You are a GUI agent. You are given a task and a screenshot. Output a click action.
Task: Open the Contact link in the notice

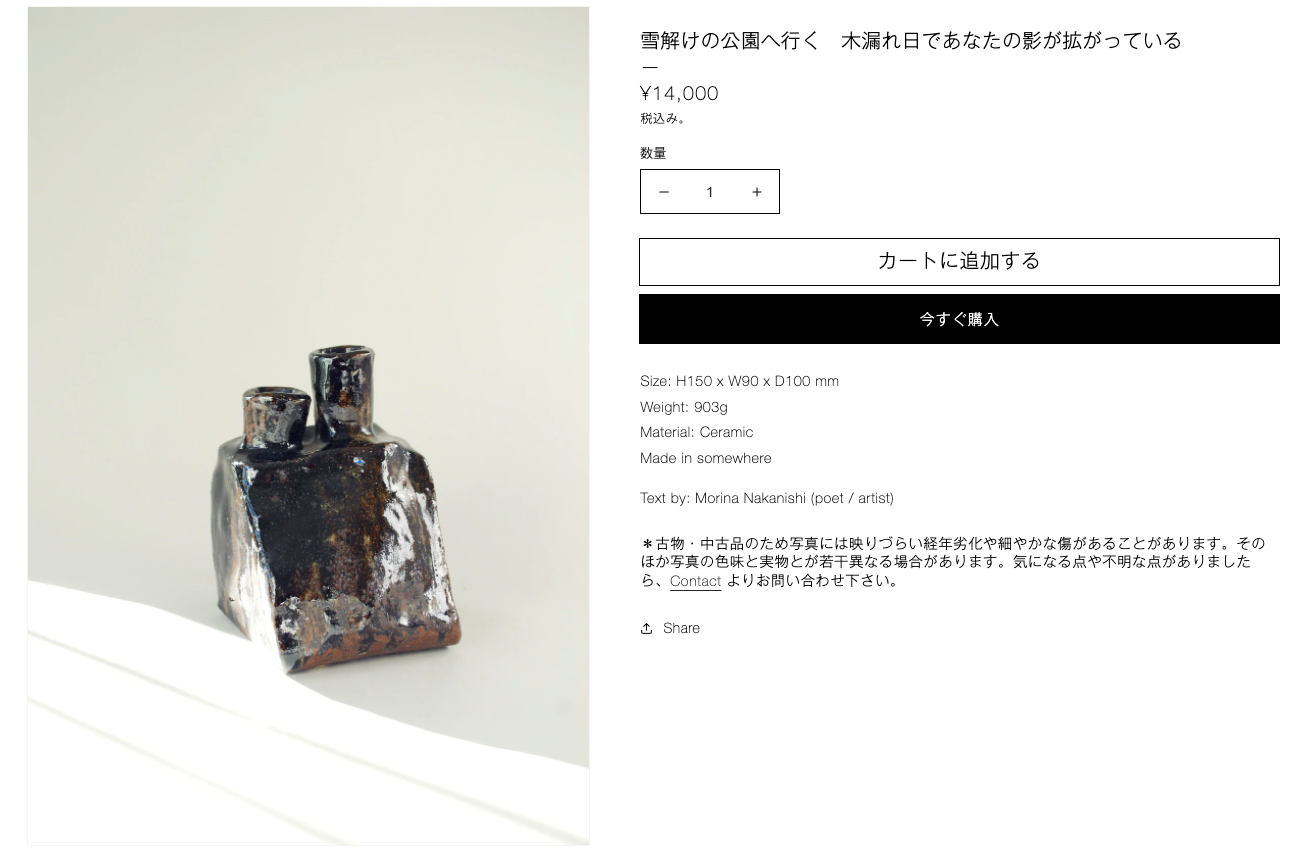[x=695, y=581]
